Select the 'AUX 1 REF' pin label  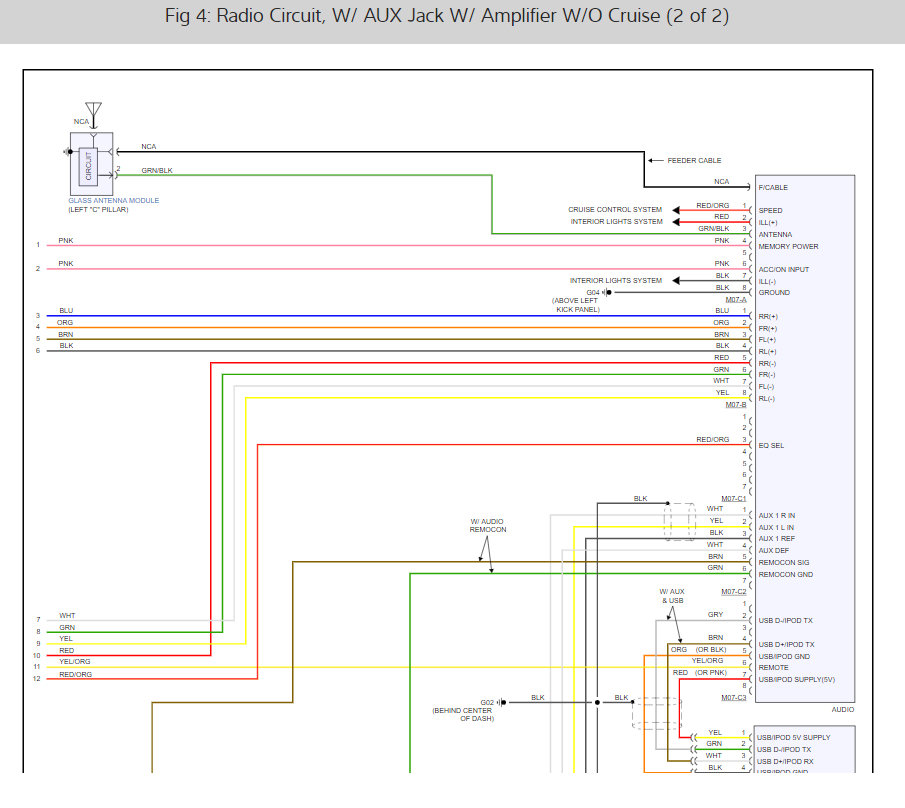point(777,538)
